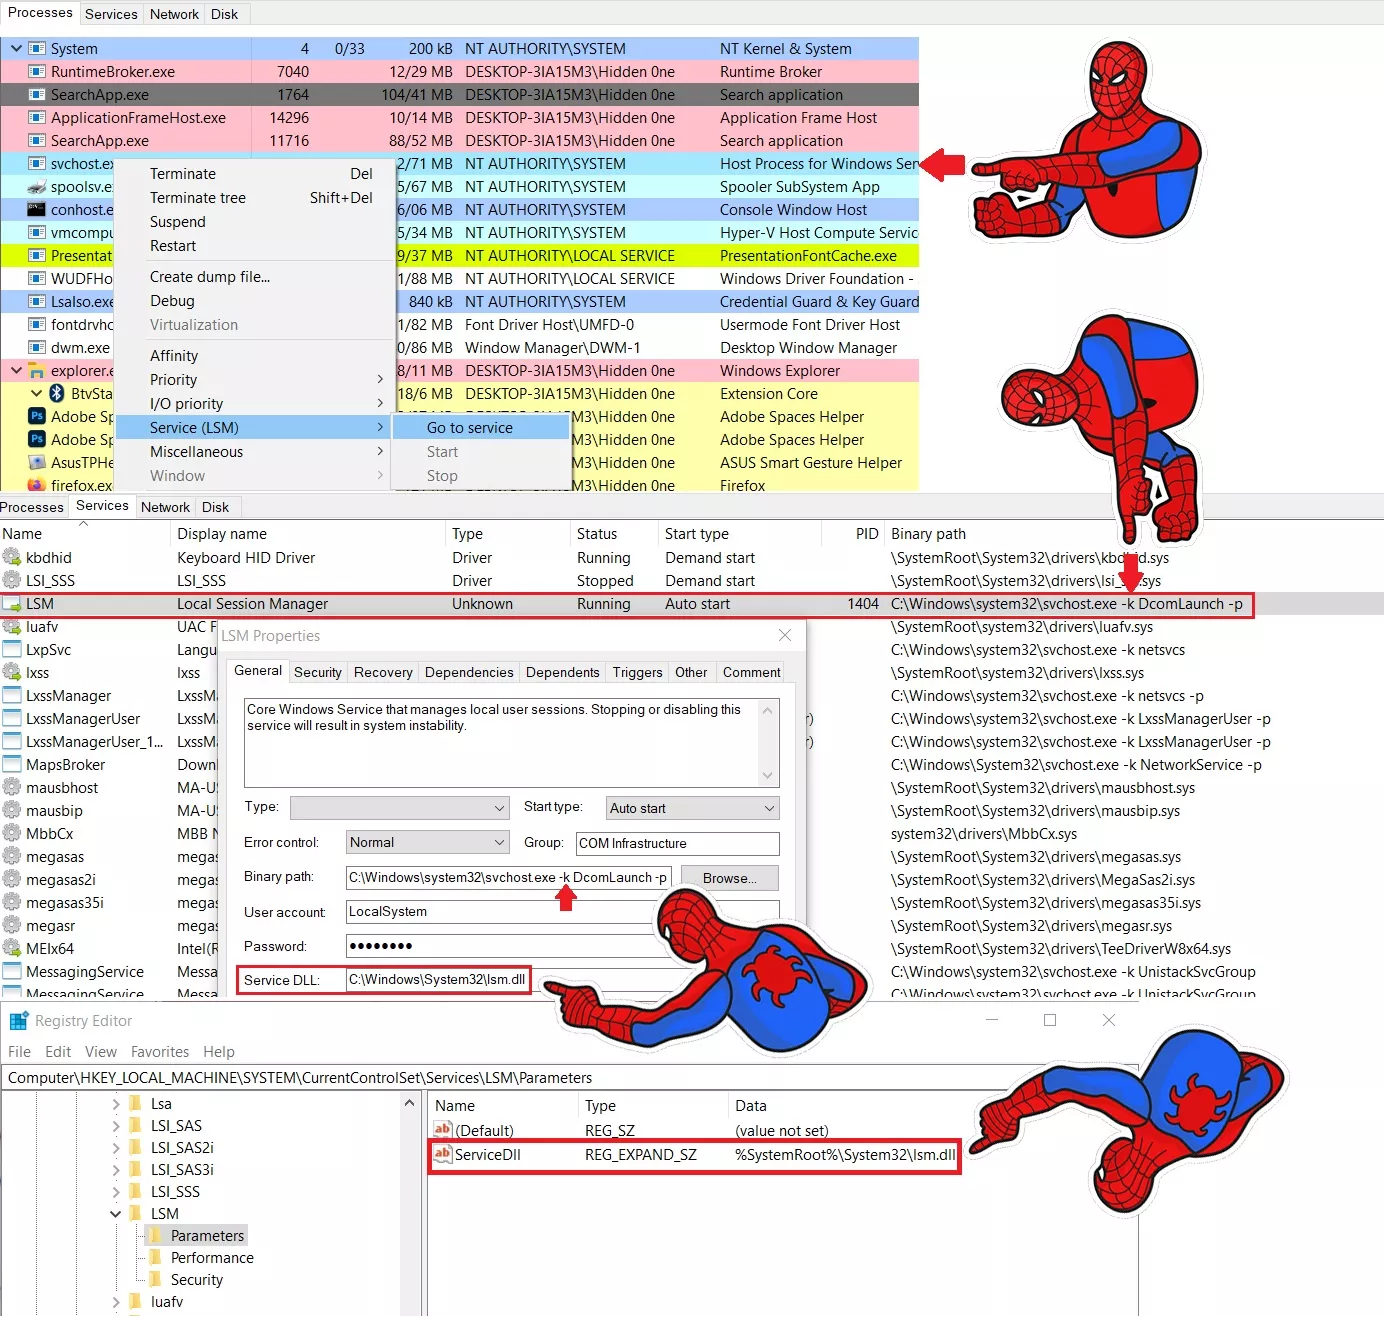Image resolution: width=1384 pixels, height=1317 pixels.
Task: Click Go to service in the submenu
Action: coord(470,428)
